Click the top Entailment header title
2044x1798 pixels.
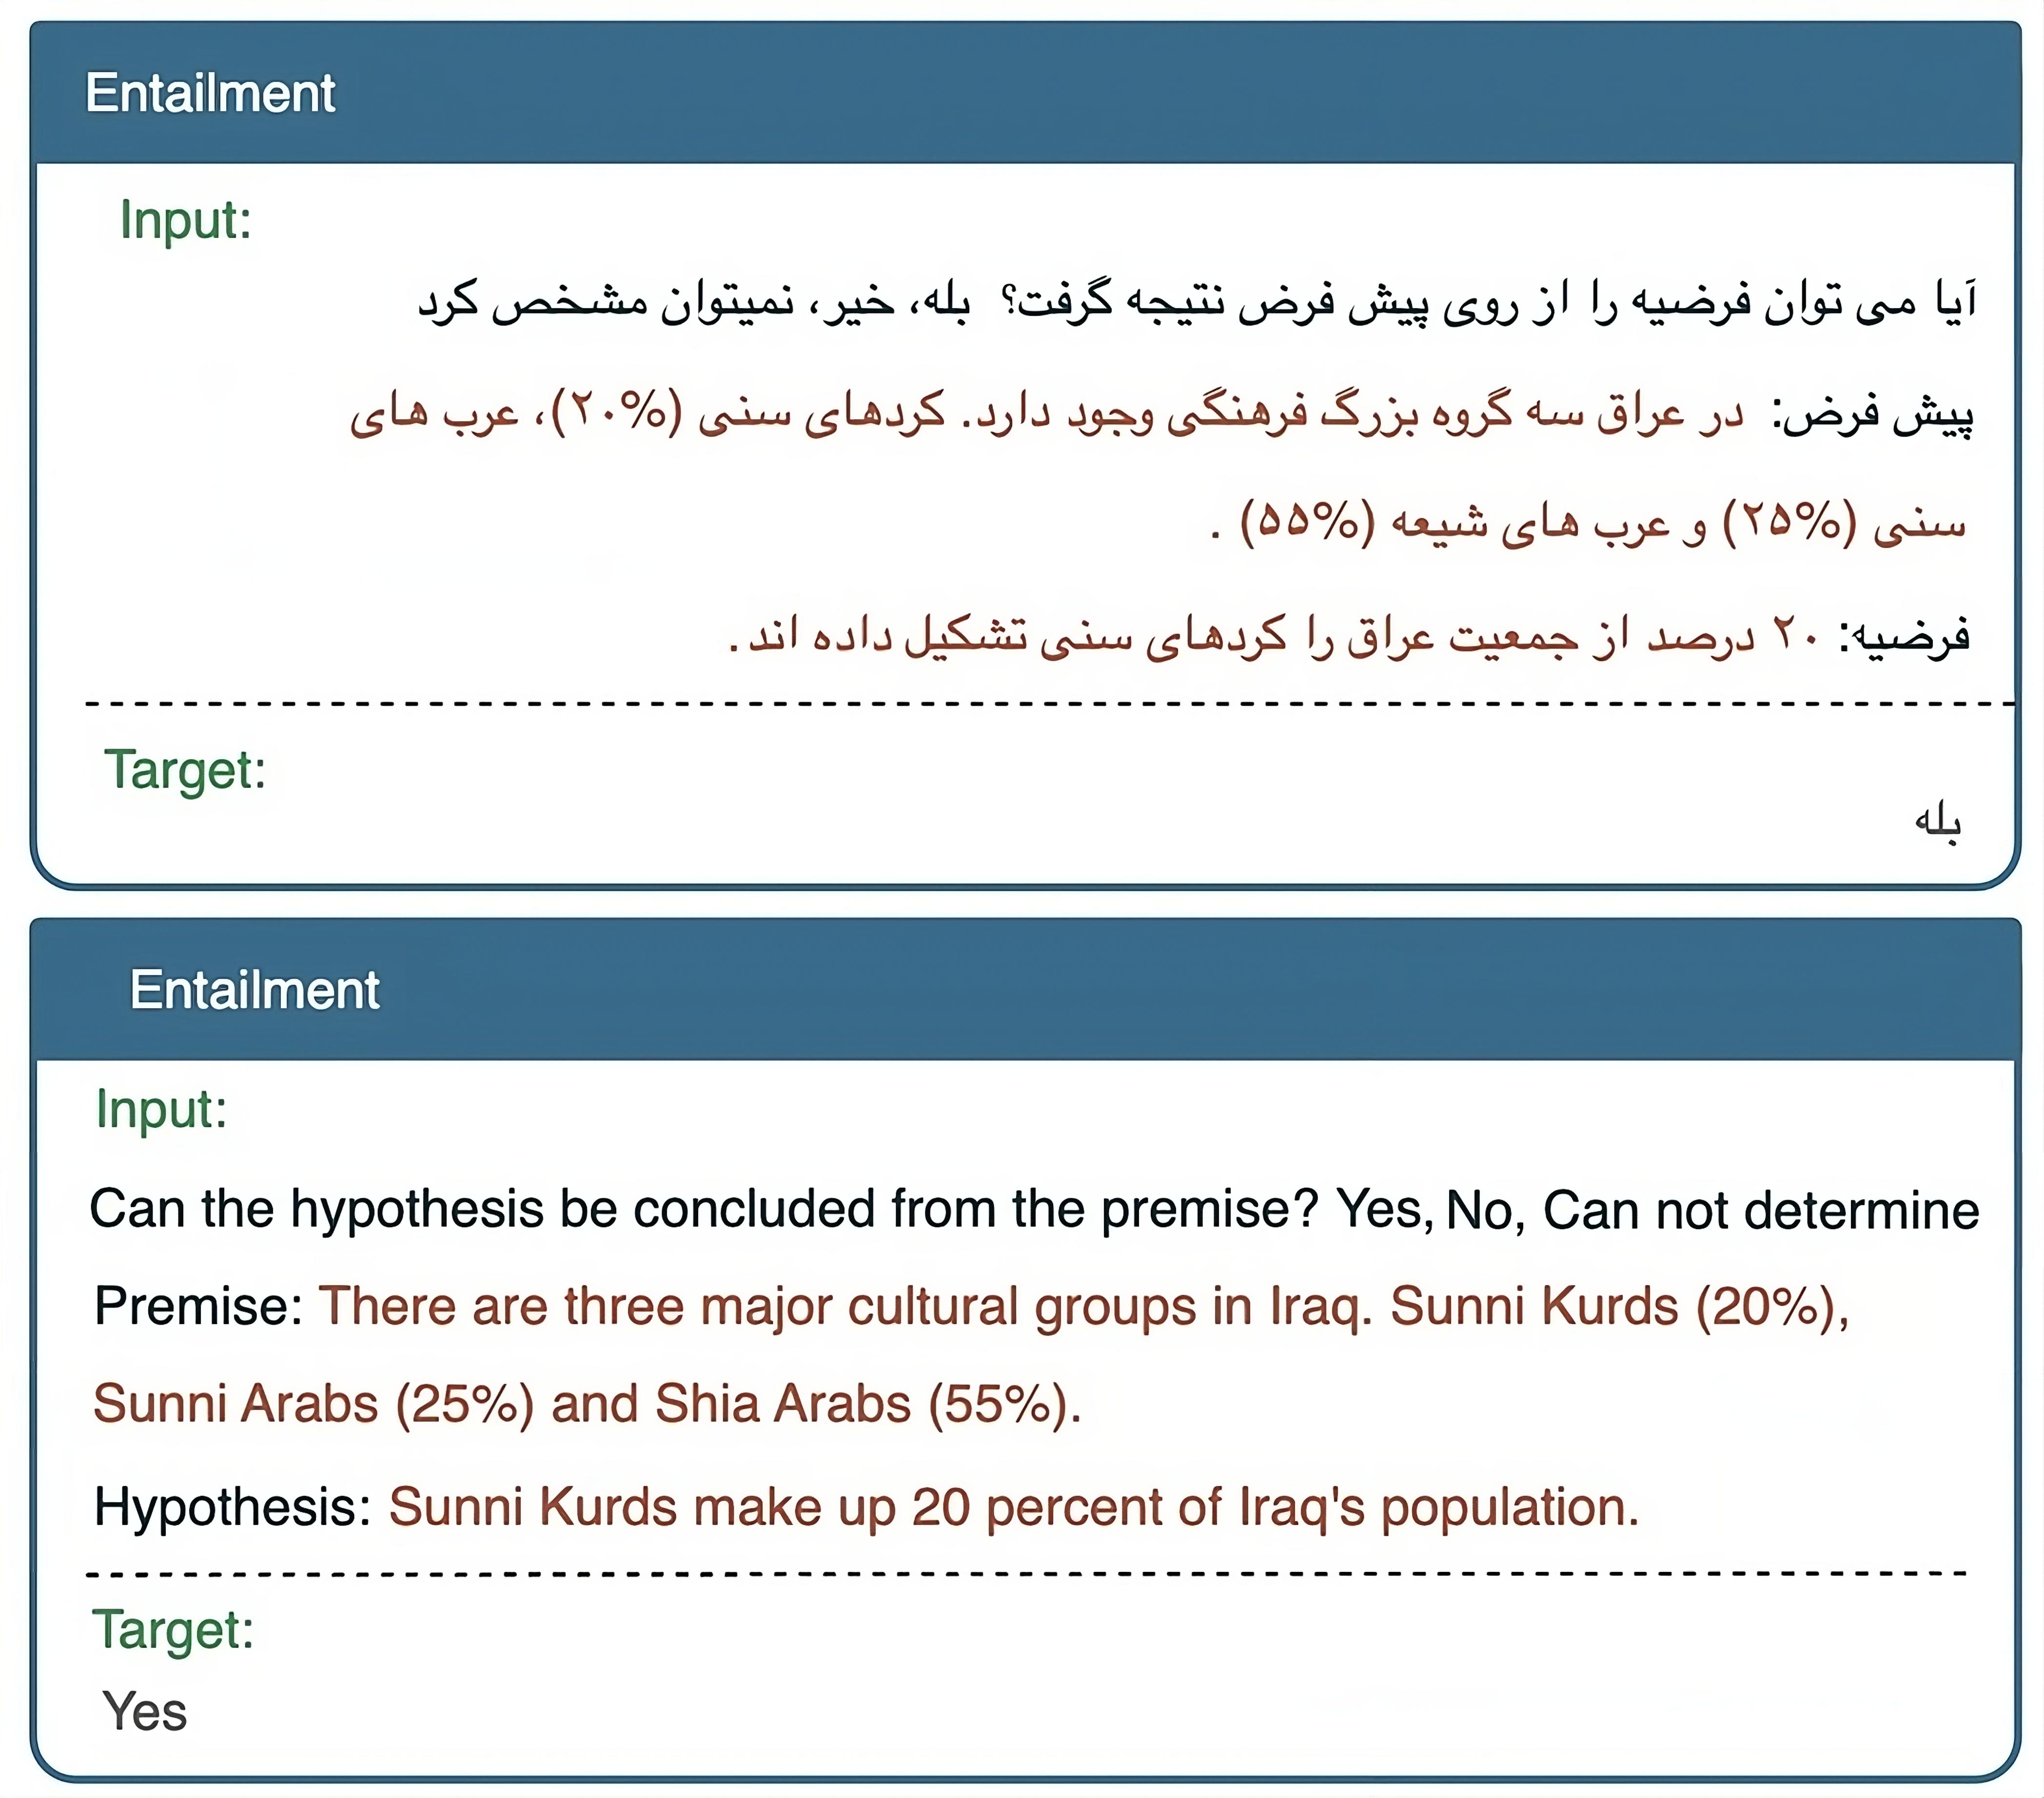(210, 94)
